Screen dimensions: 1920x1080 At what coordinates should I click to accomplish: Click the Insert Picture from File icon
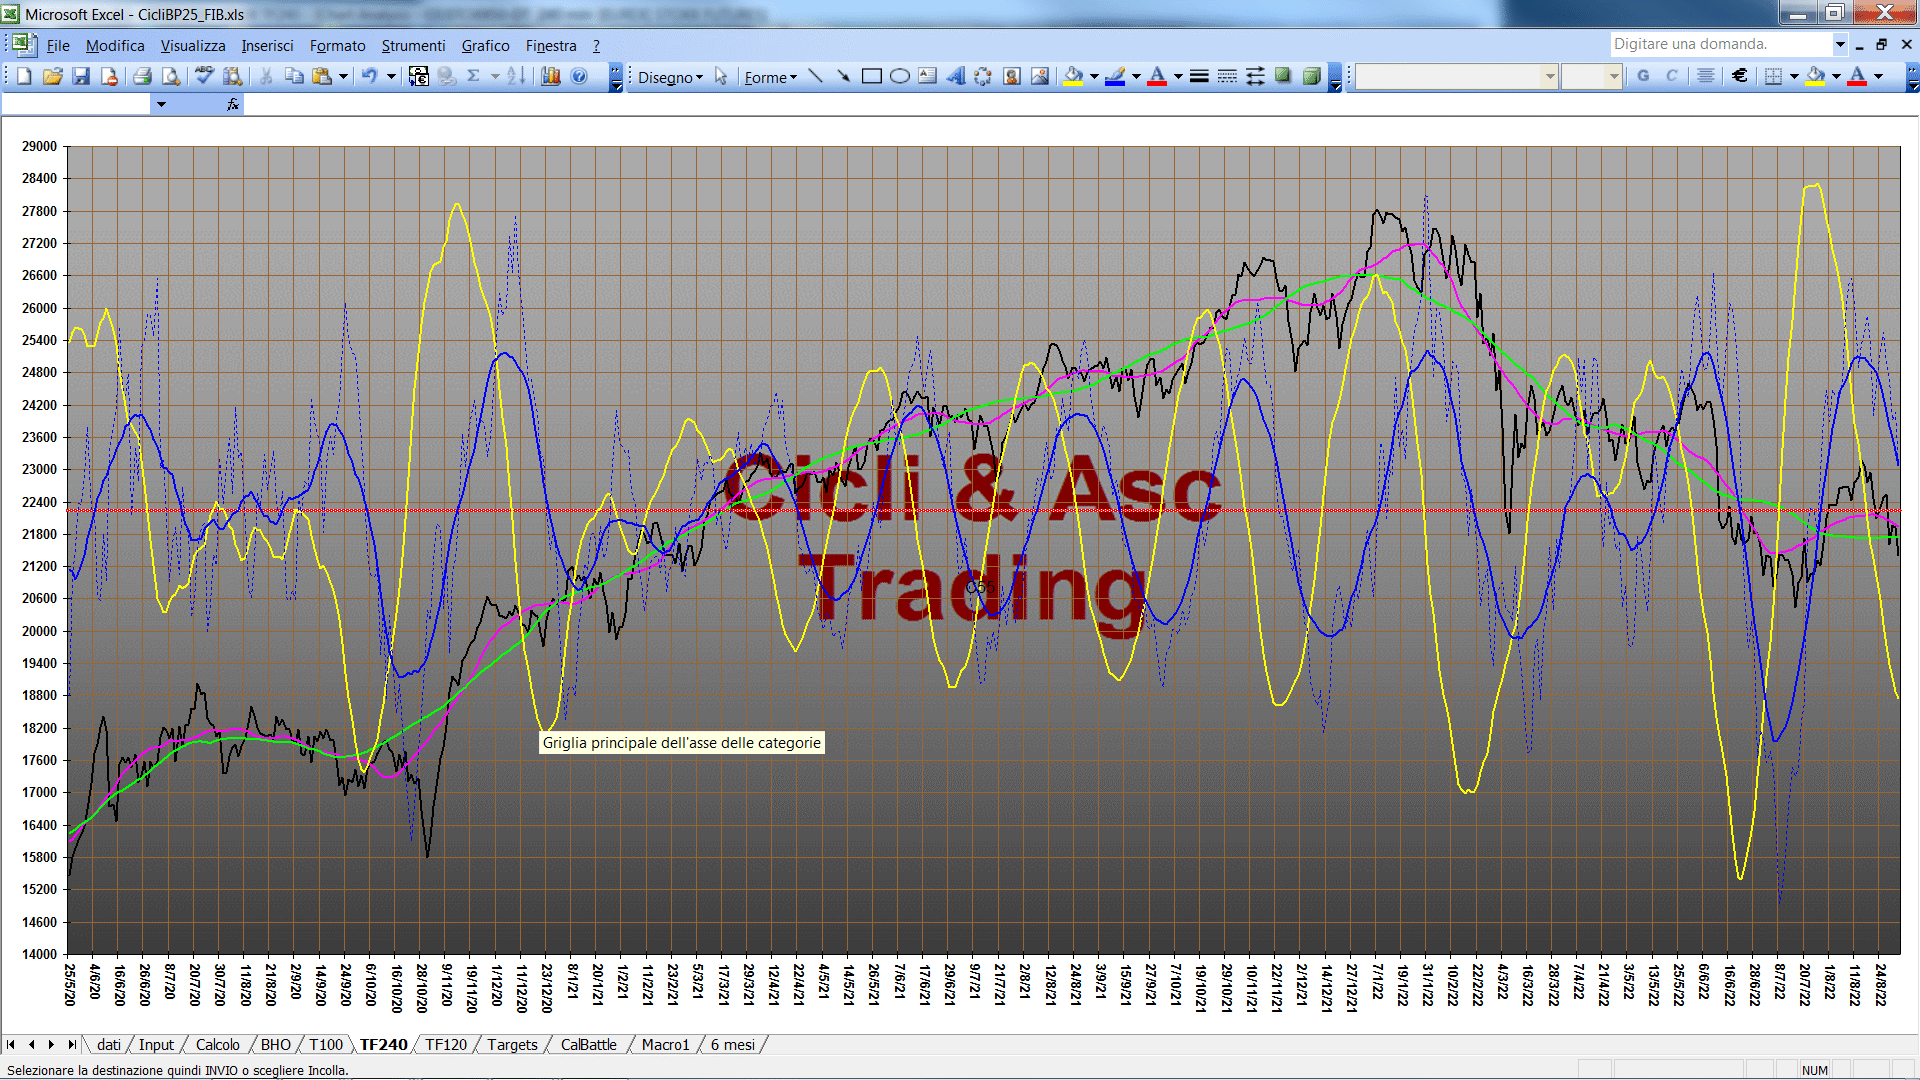[x=1040, y=76]
